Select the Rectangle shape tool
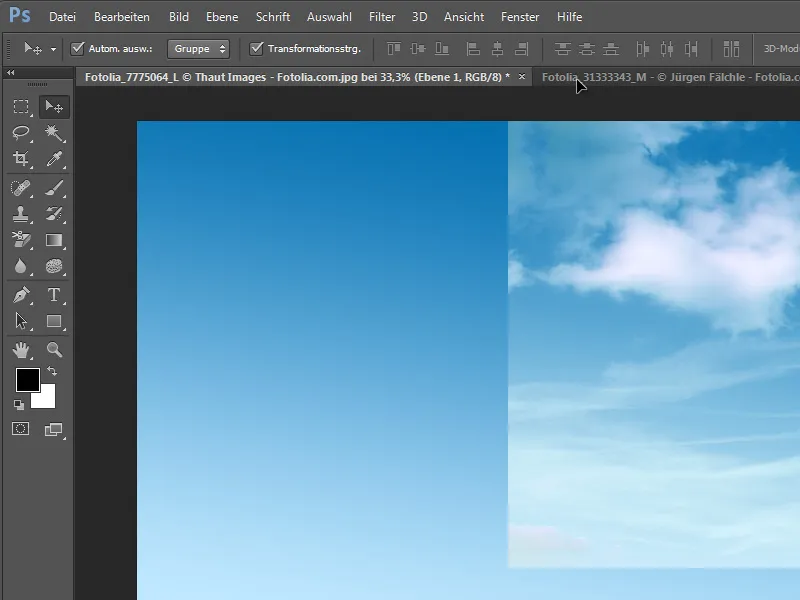800x600 pixels. point(54,321)
